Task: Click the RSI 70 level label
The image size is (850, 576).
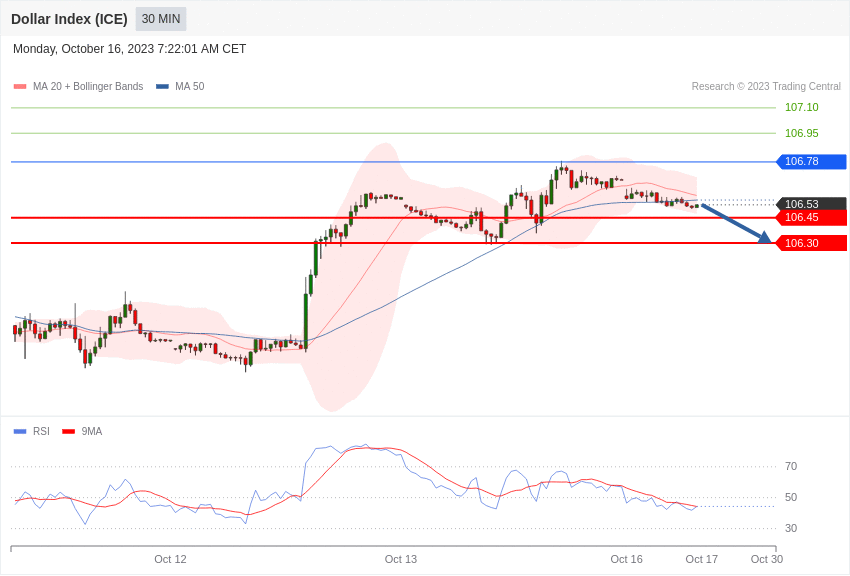Action: tap(791, 467)
